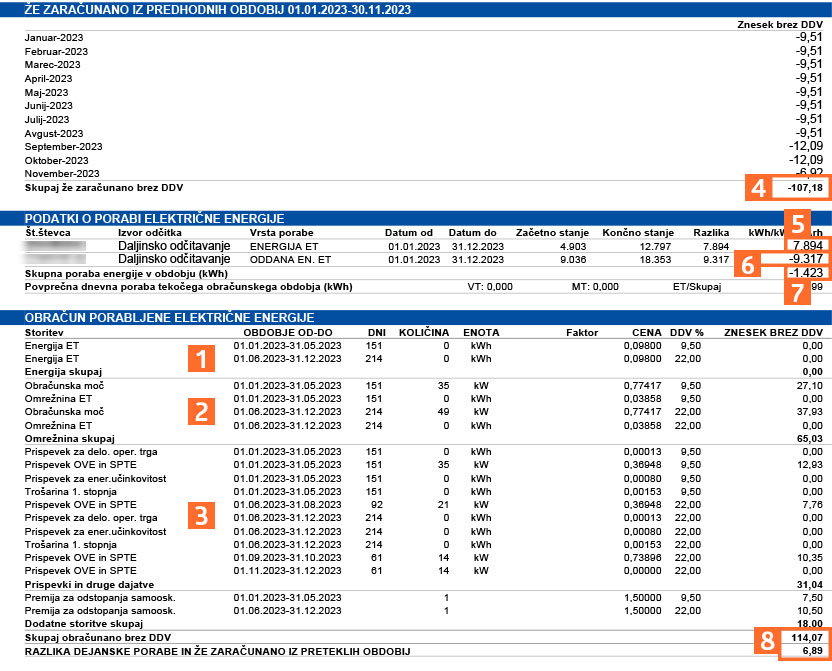
Task: Click the -9,51 amount for Januar-2023
Action: pos(809,37)
